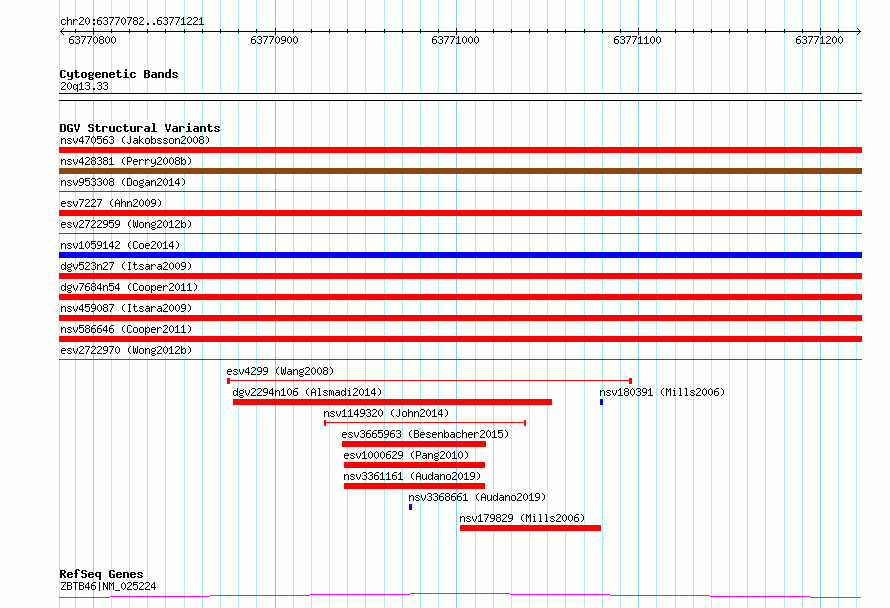The width and height of the screenshot is (890, 608).
Task: Open nsv1149320 (John2014) label
Action: [x=386, y=413]
